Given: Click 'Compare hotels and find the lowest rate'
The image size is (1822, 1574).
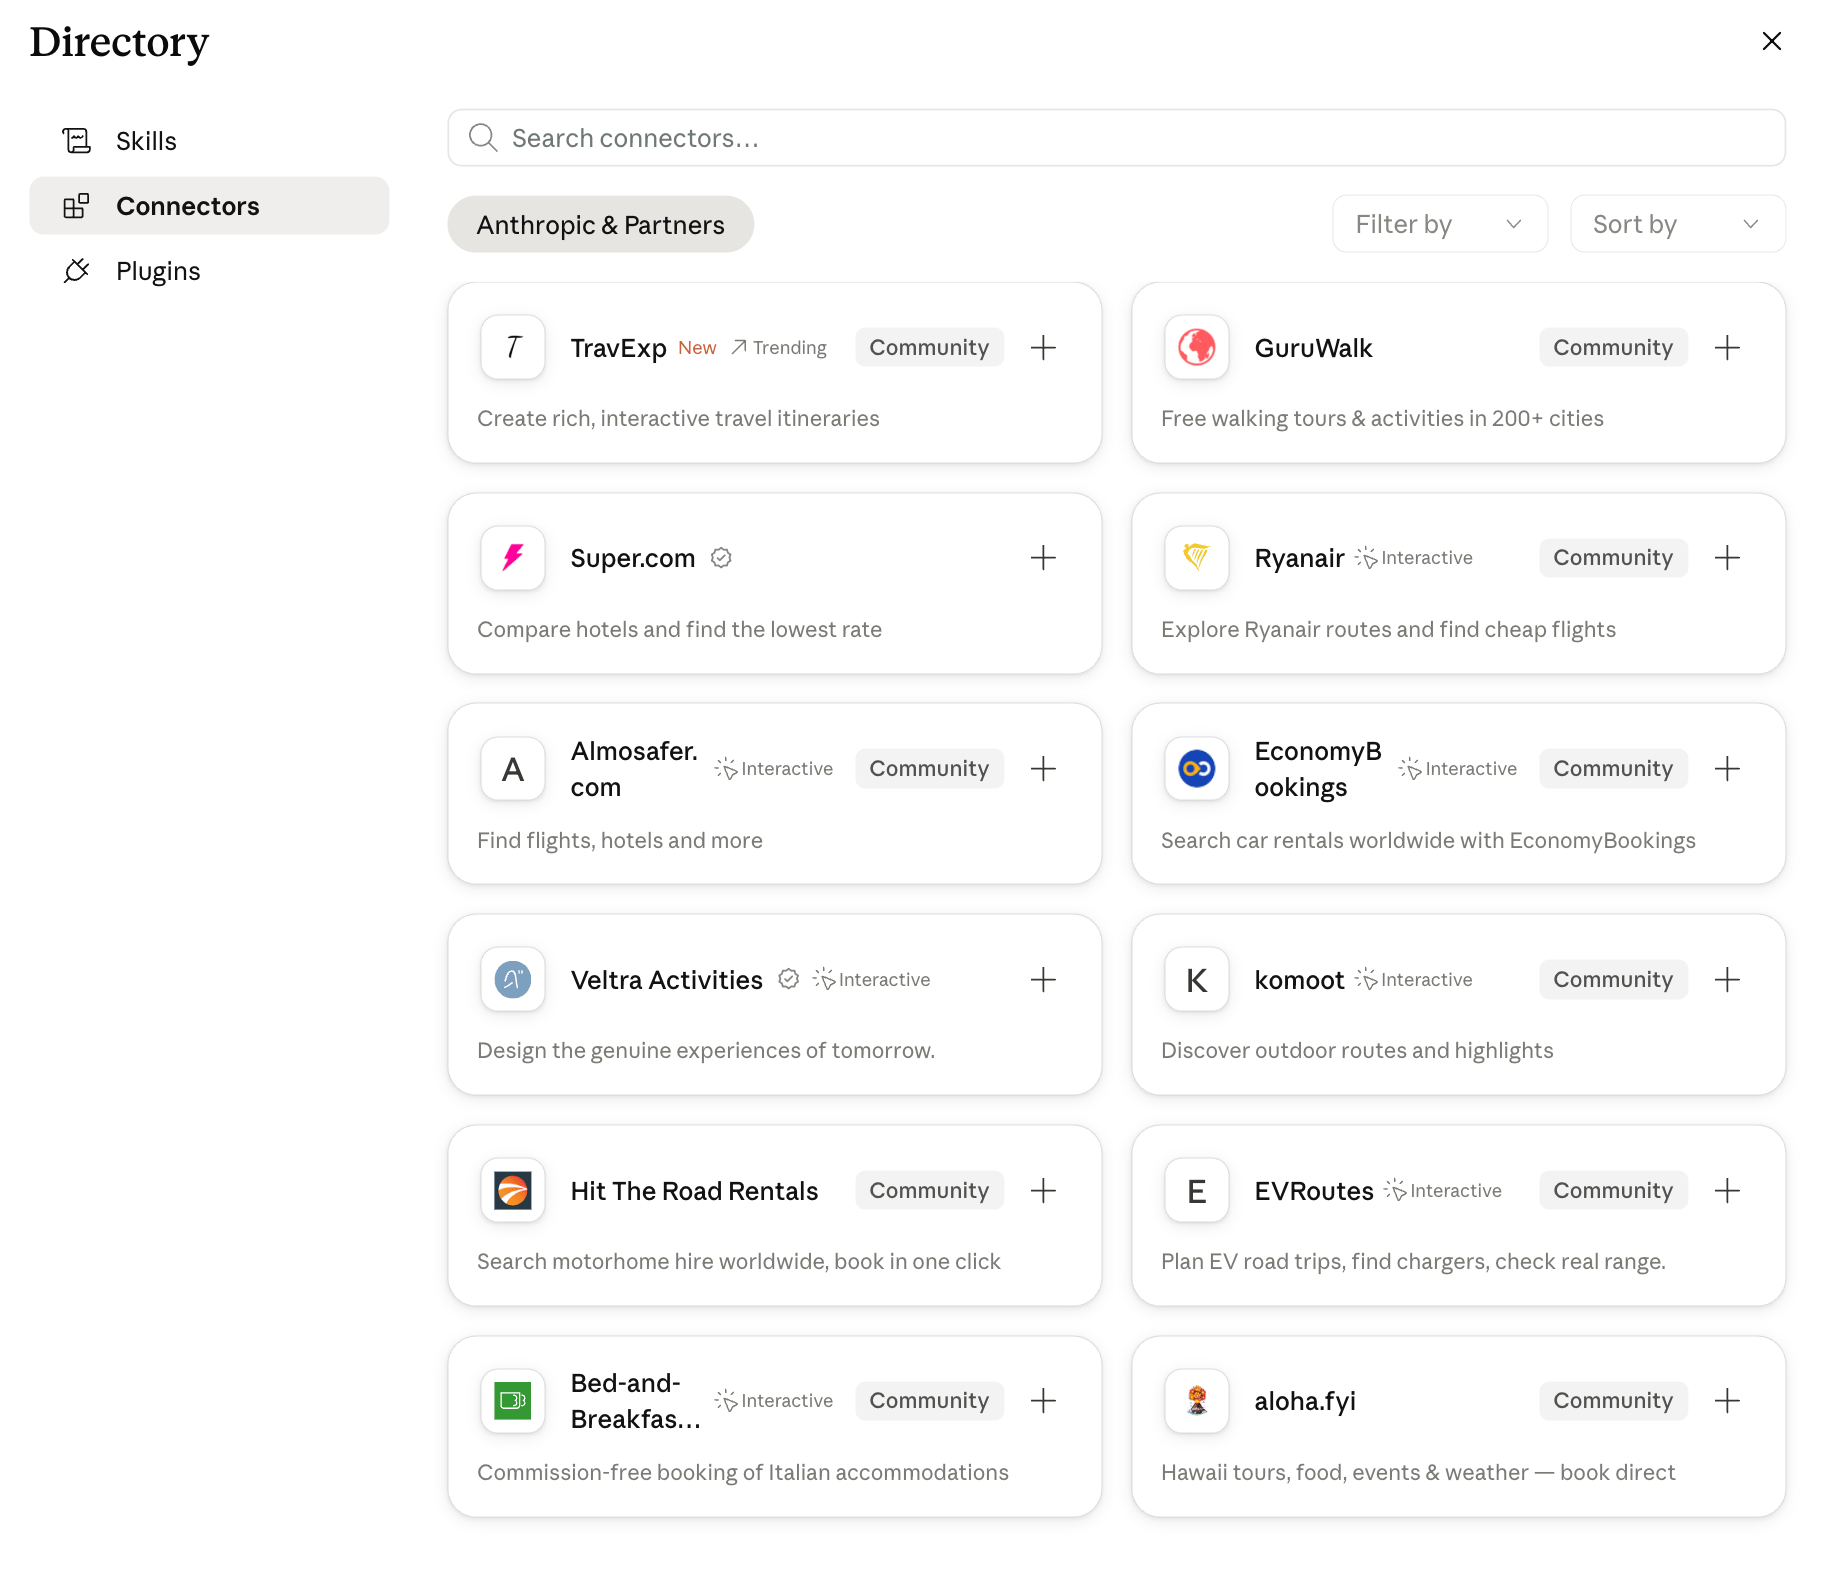Looking at the screenshot, I should pyautogui.click(x=679, y=630).
